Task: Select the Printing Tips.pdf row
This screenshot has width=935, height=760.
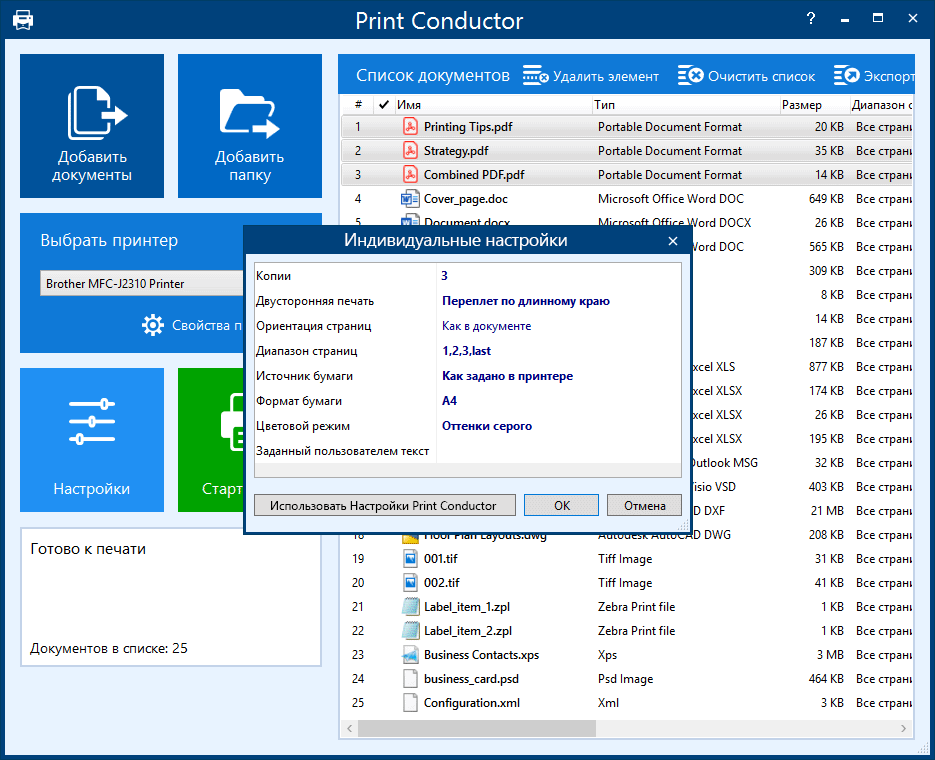Action: (627, 126)
